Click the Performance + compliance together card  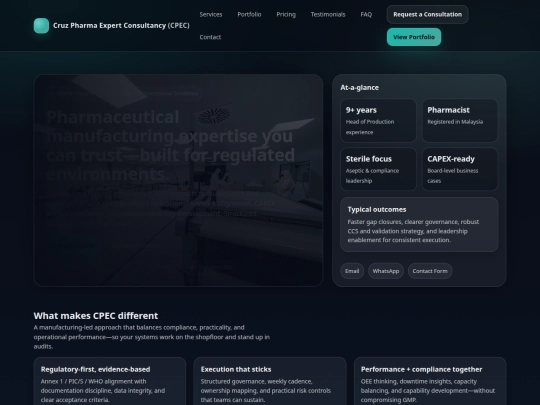(x=430, y=381)
